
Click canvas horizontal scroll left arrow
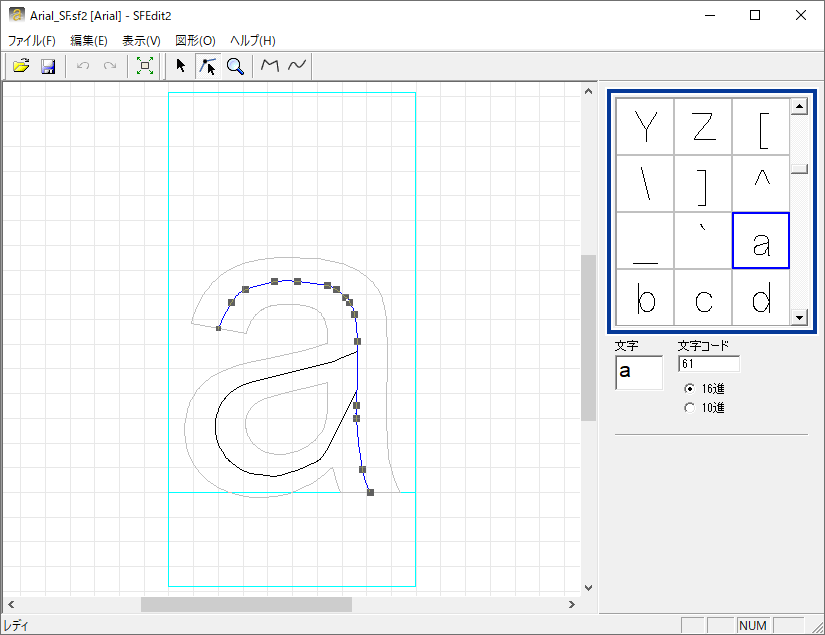(11, 604)
